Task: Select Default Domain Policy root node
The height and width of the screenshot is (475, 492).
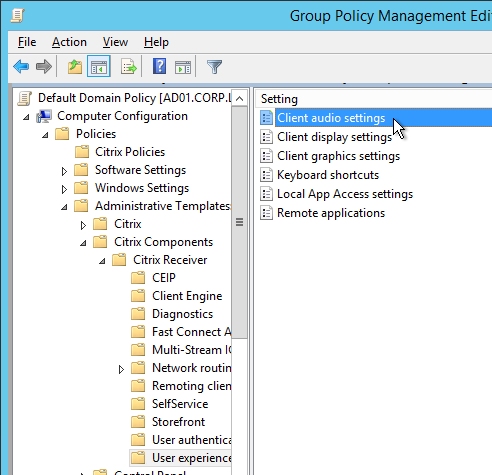Action: tap(134, 98)
